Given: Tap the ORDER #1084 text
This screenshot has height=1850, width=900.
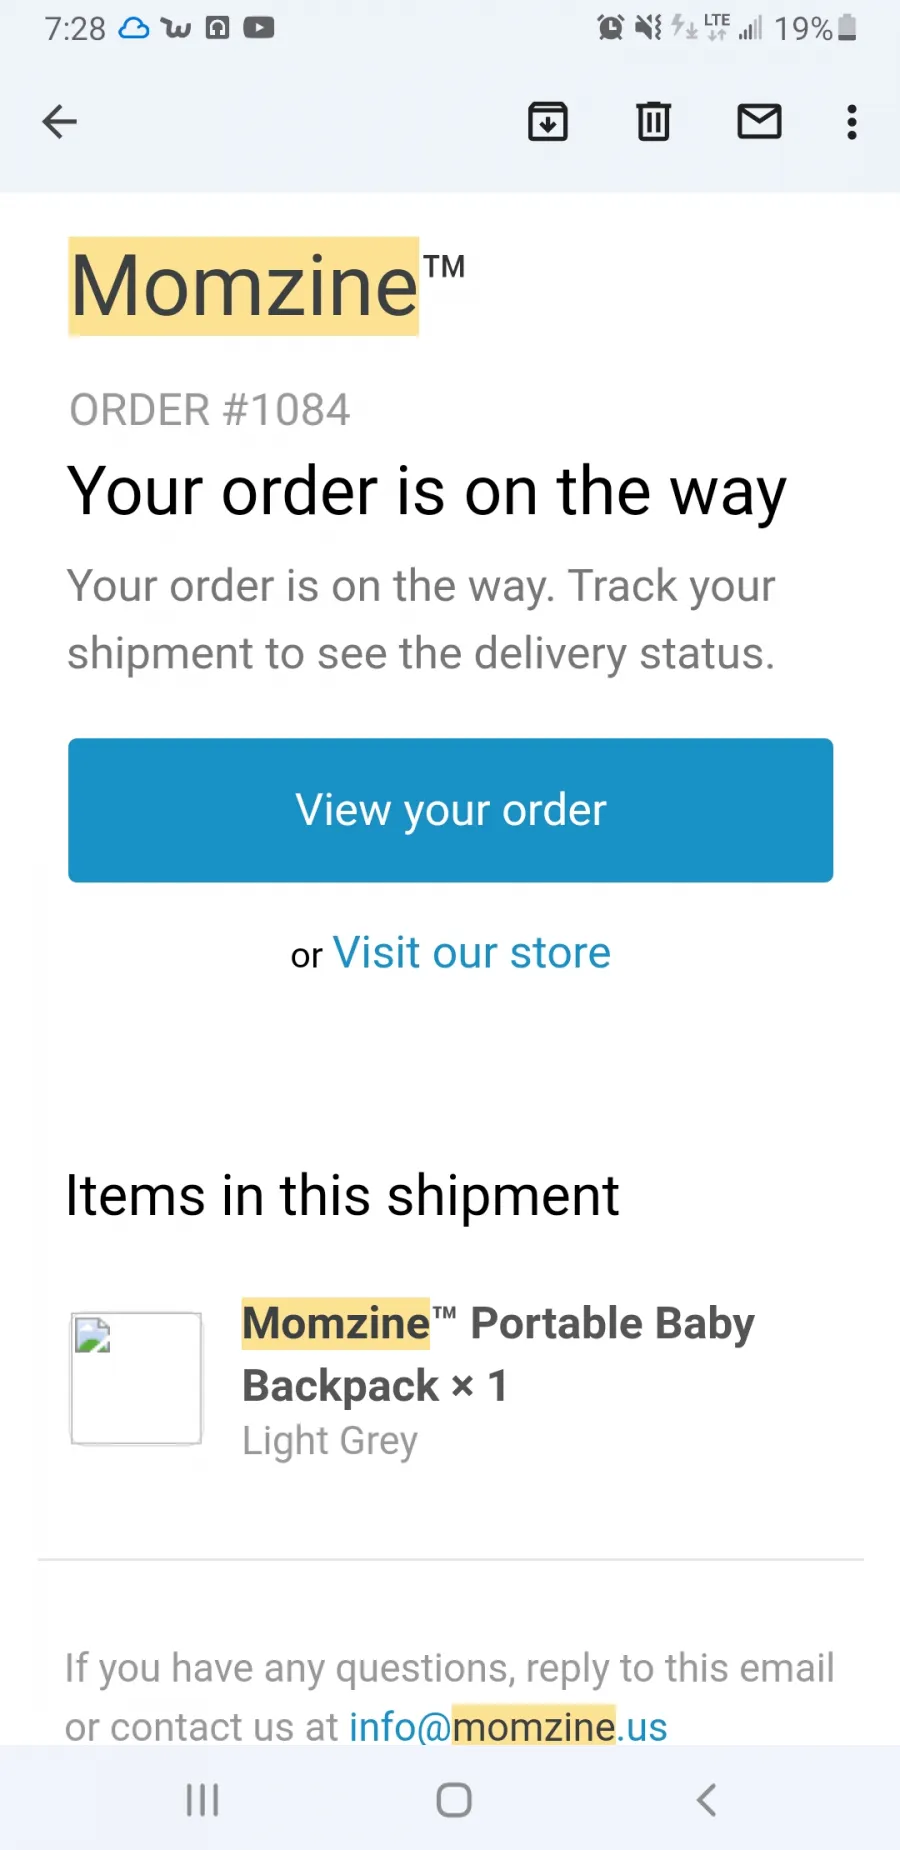Looking at the screenshot, I should [x=210, y=410].
